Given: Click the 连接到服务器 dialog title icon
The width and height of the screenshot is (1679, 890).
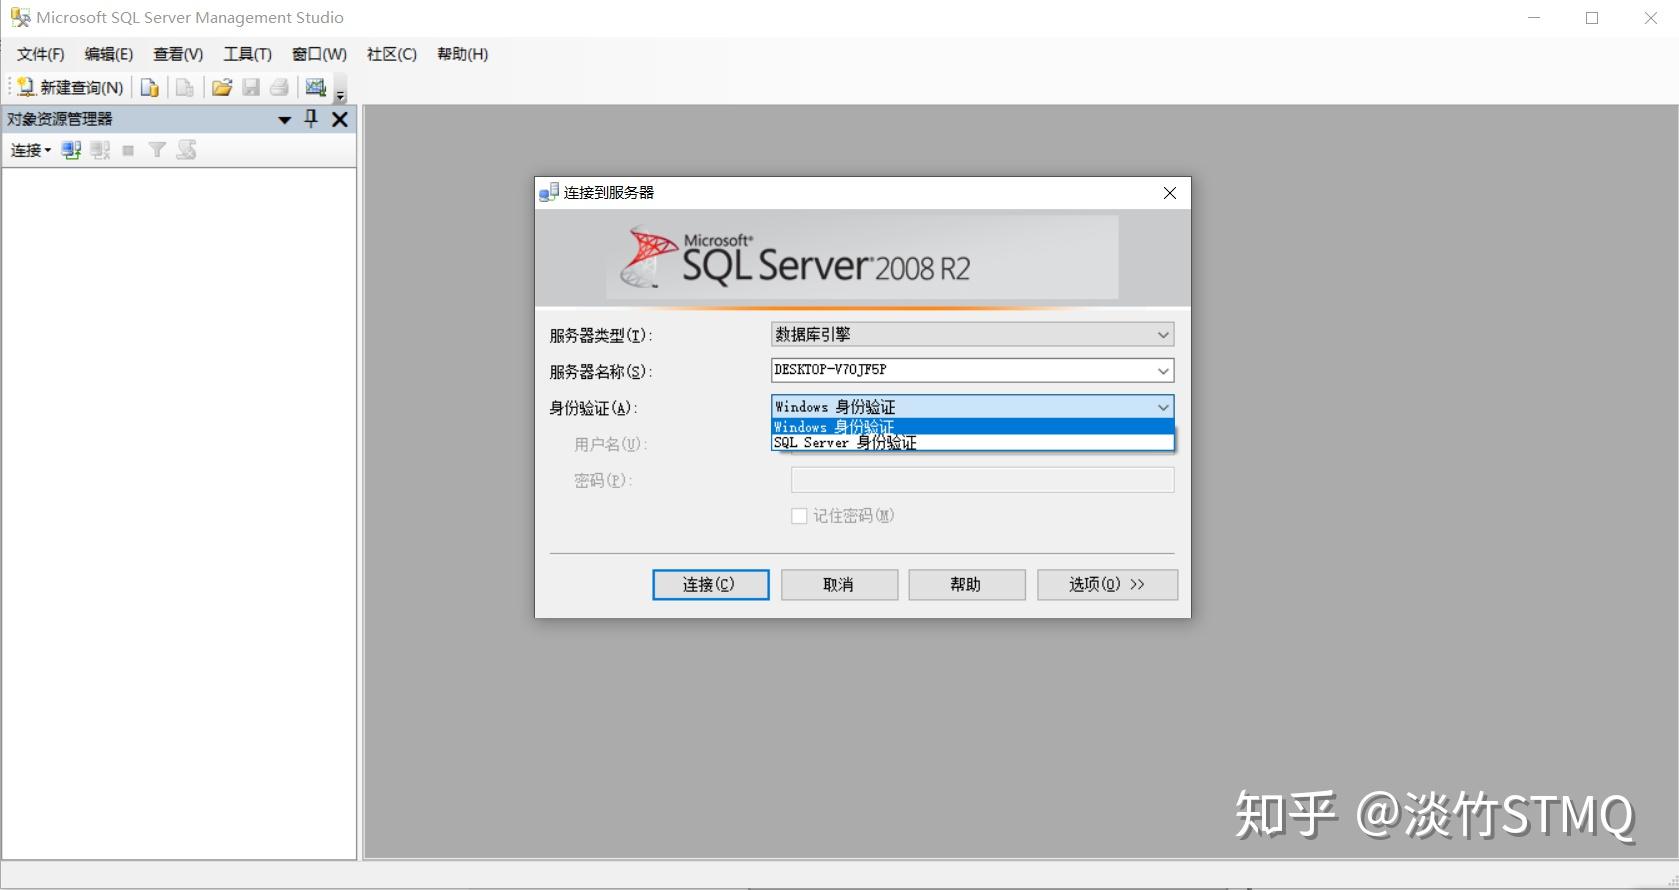Looking at the screenshot, I should coord(548,192).
